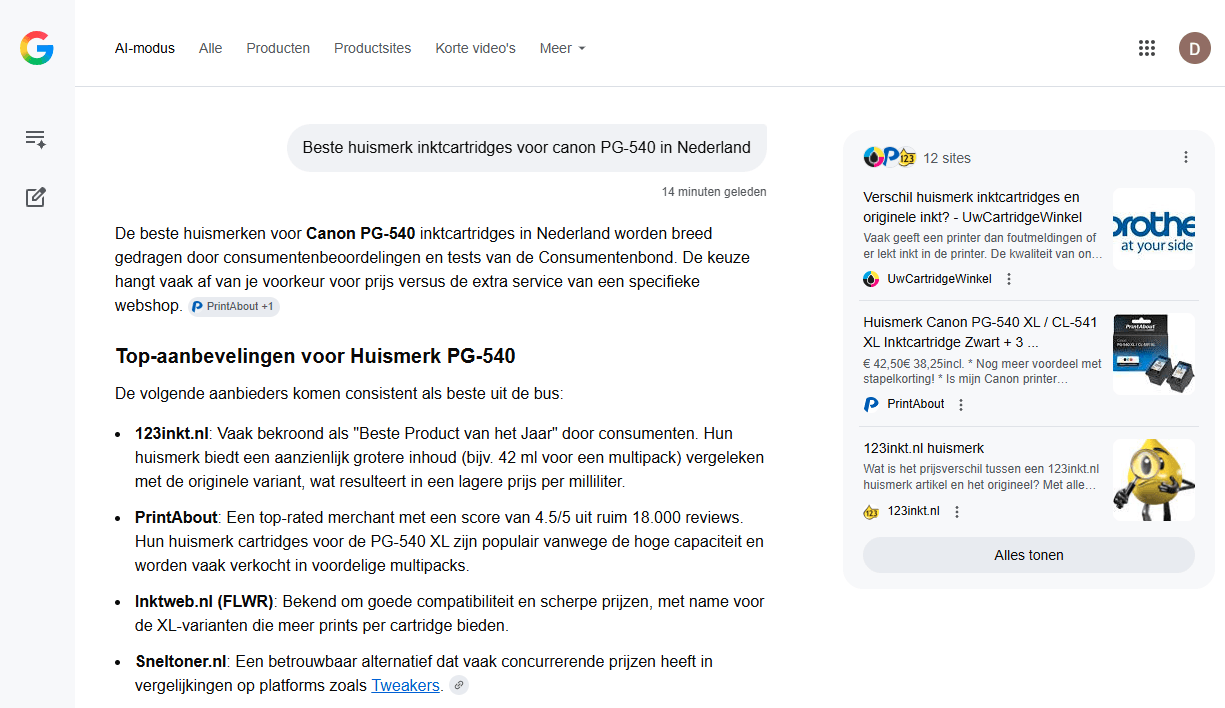This screenshot has width=1225, height=708.
Task: Click PrintAbout cartridge product thumbnail
Action: click(x=1153, y=354)
